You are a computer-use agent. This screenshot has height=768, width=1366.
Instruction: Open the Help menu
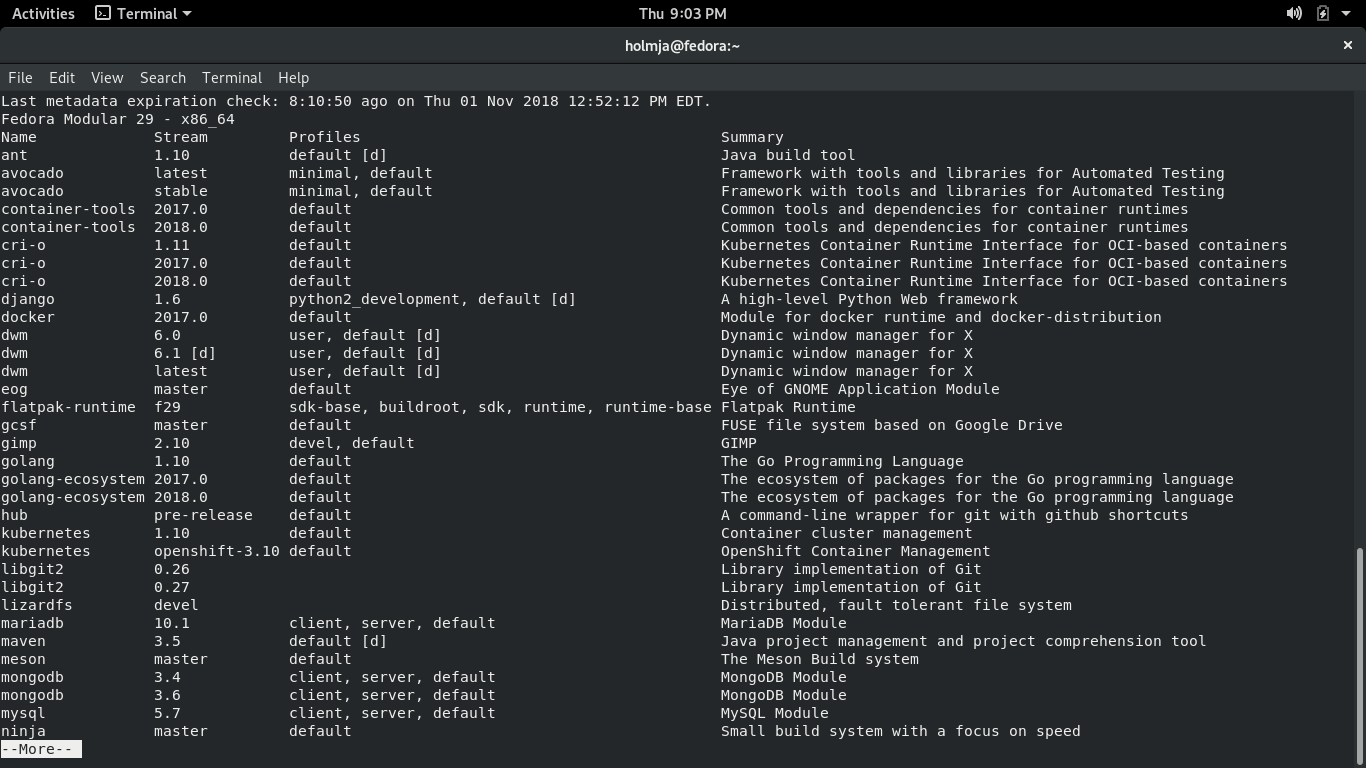[x=293, y=77]
